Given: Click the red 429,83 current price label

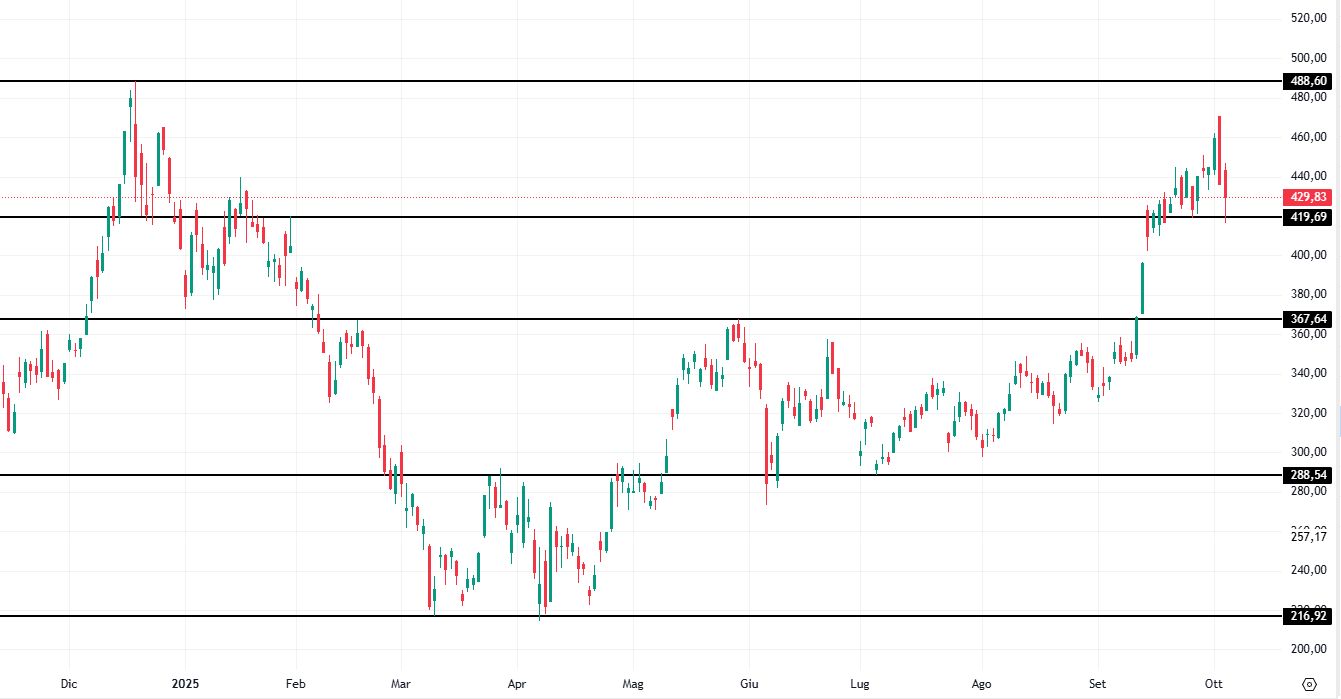Looking at the screenshot, I should click(x=1309, y=198).
